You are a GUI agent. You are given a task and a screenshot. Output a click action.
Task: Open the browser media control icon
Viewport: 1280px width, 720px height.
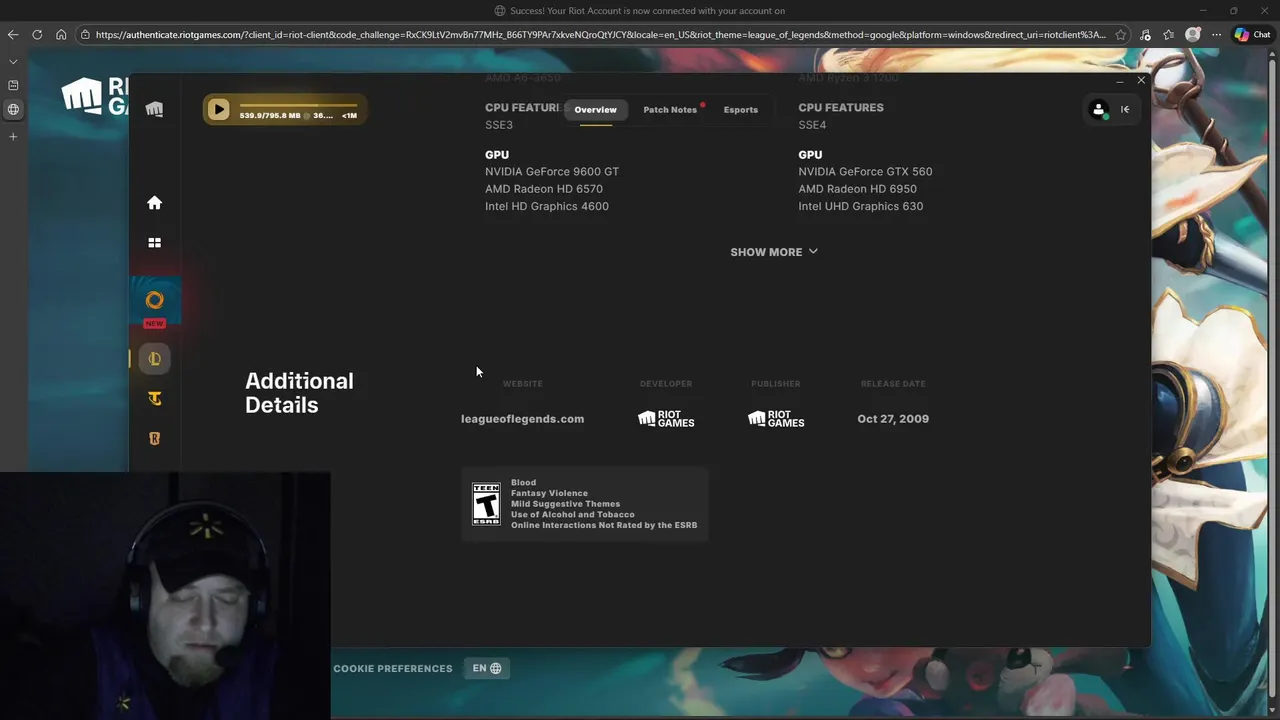click(1145, 35)
